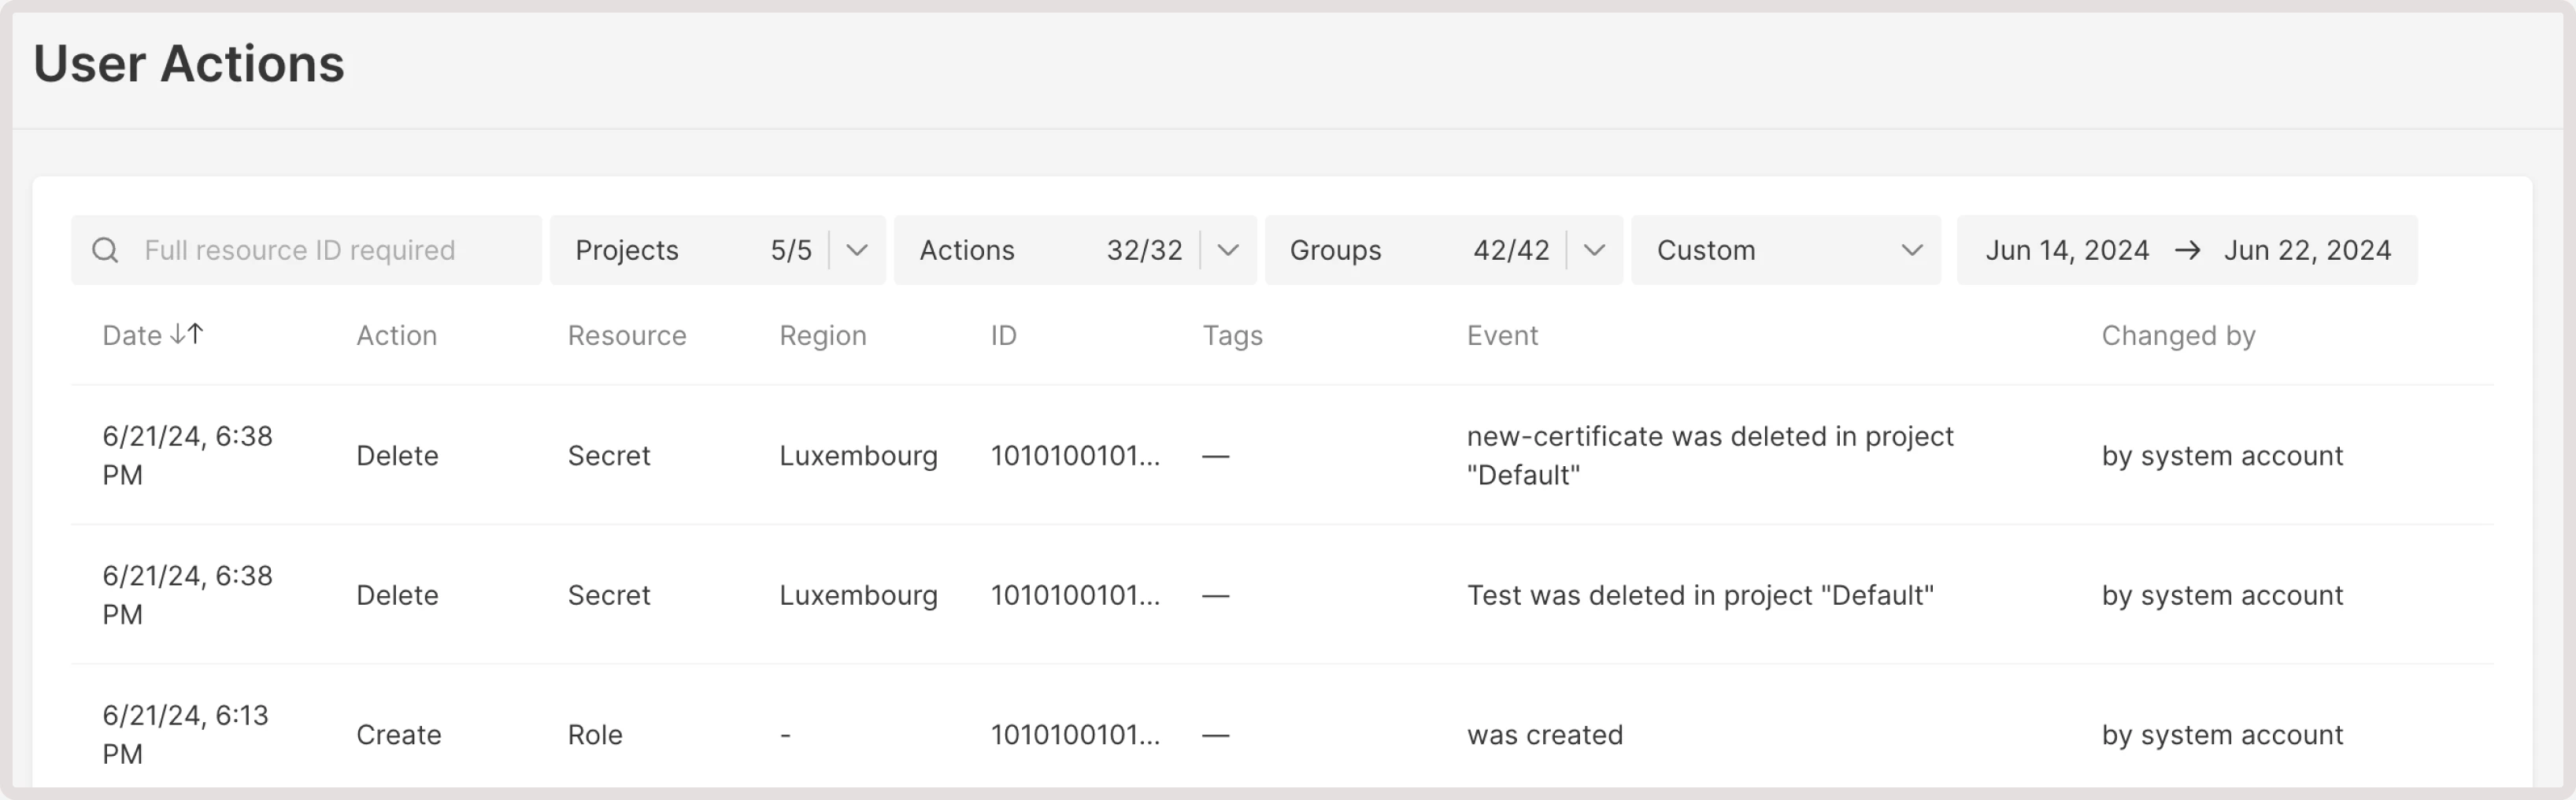2576x800 pixels.
Task: Click the ID in the Test deleted row
Action: tap(1075, 596)
